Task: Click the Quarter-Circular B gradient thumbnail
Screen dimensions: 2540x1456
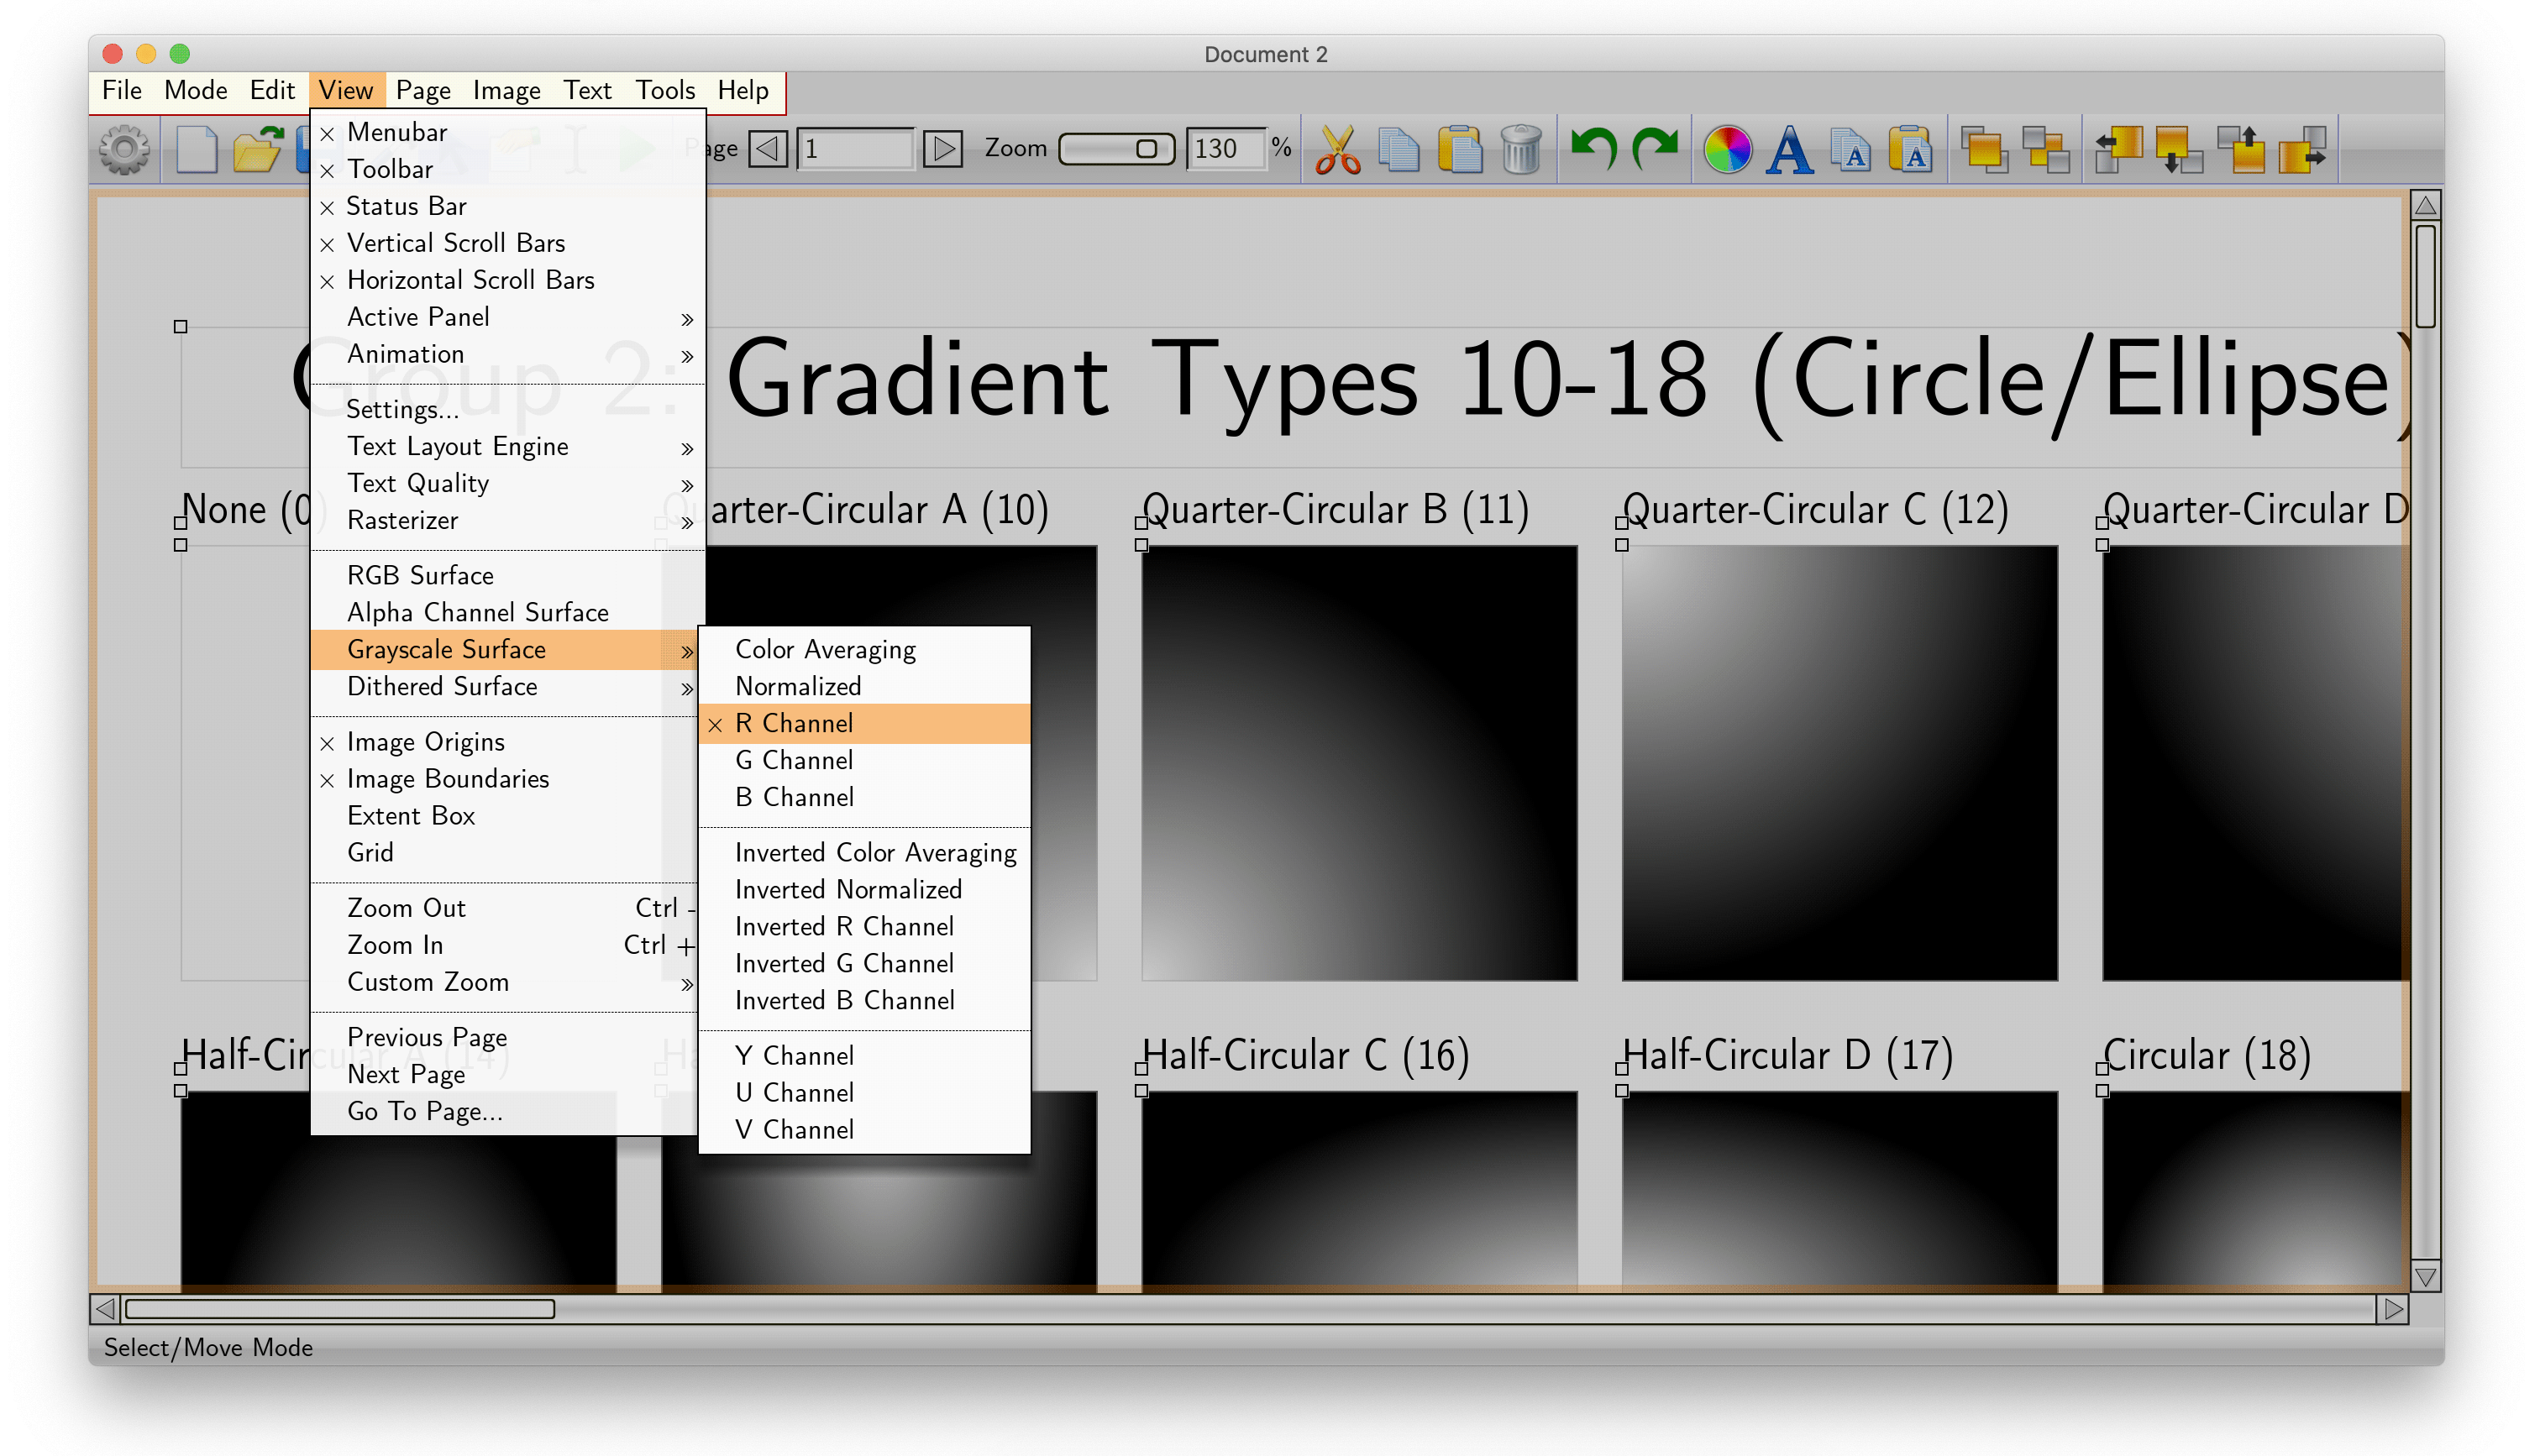Action: pos(1359,763)
